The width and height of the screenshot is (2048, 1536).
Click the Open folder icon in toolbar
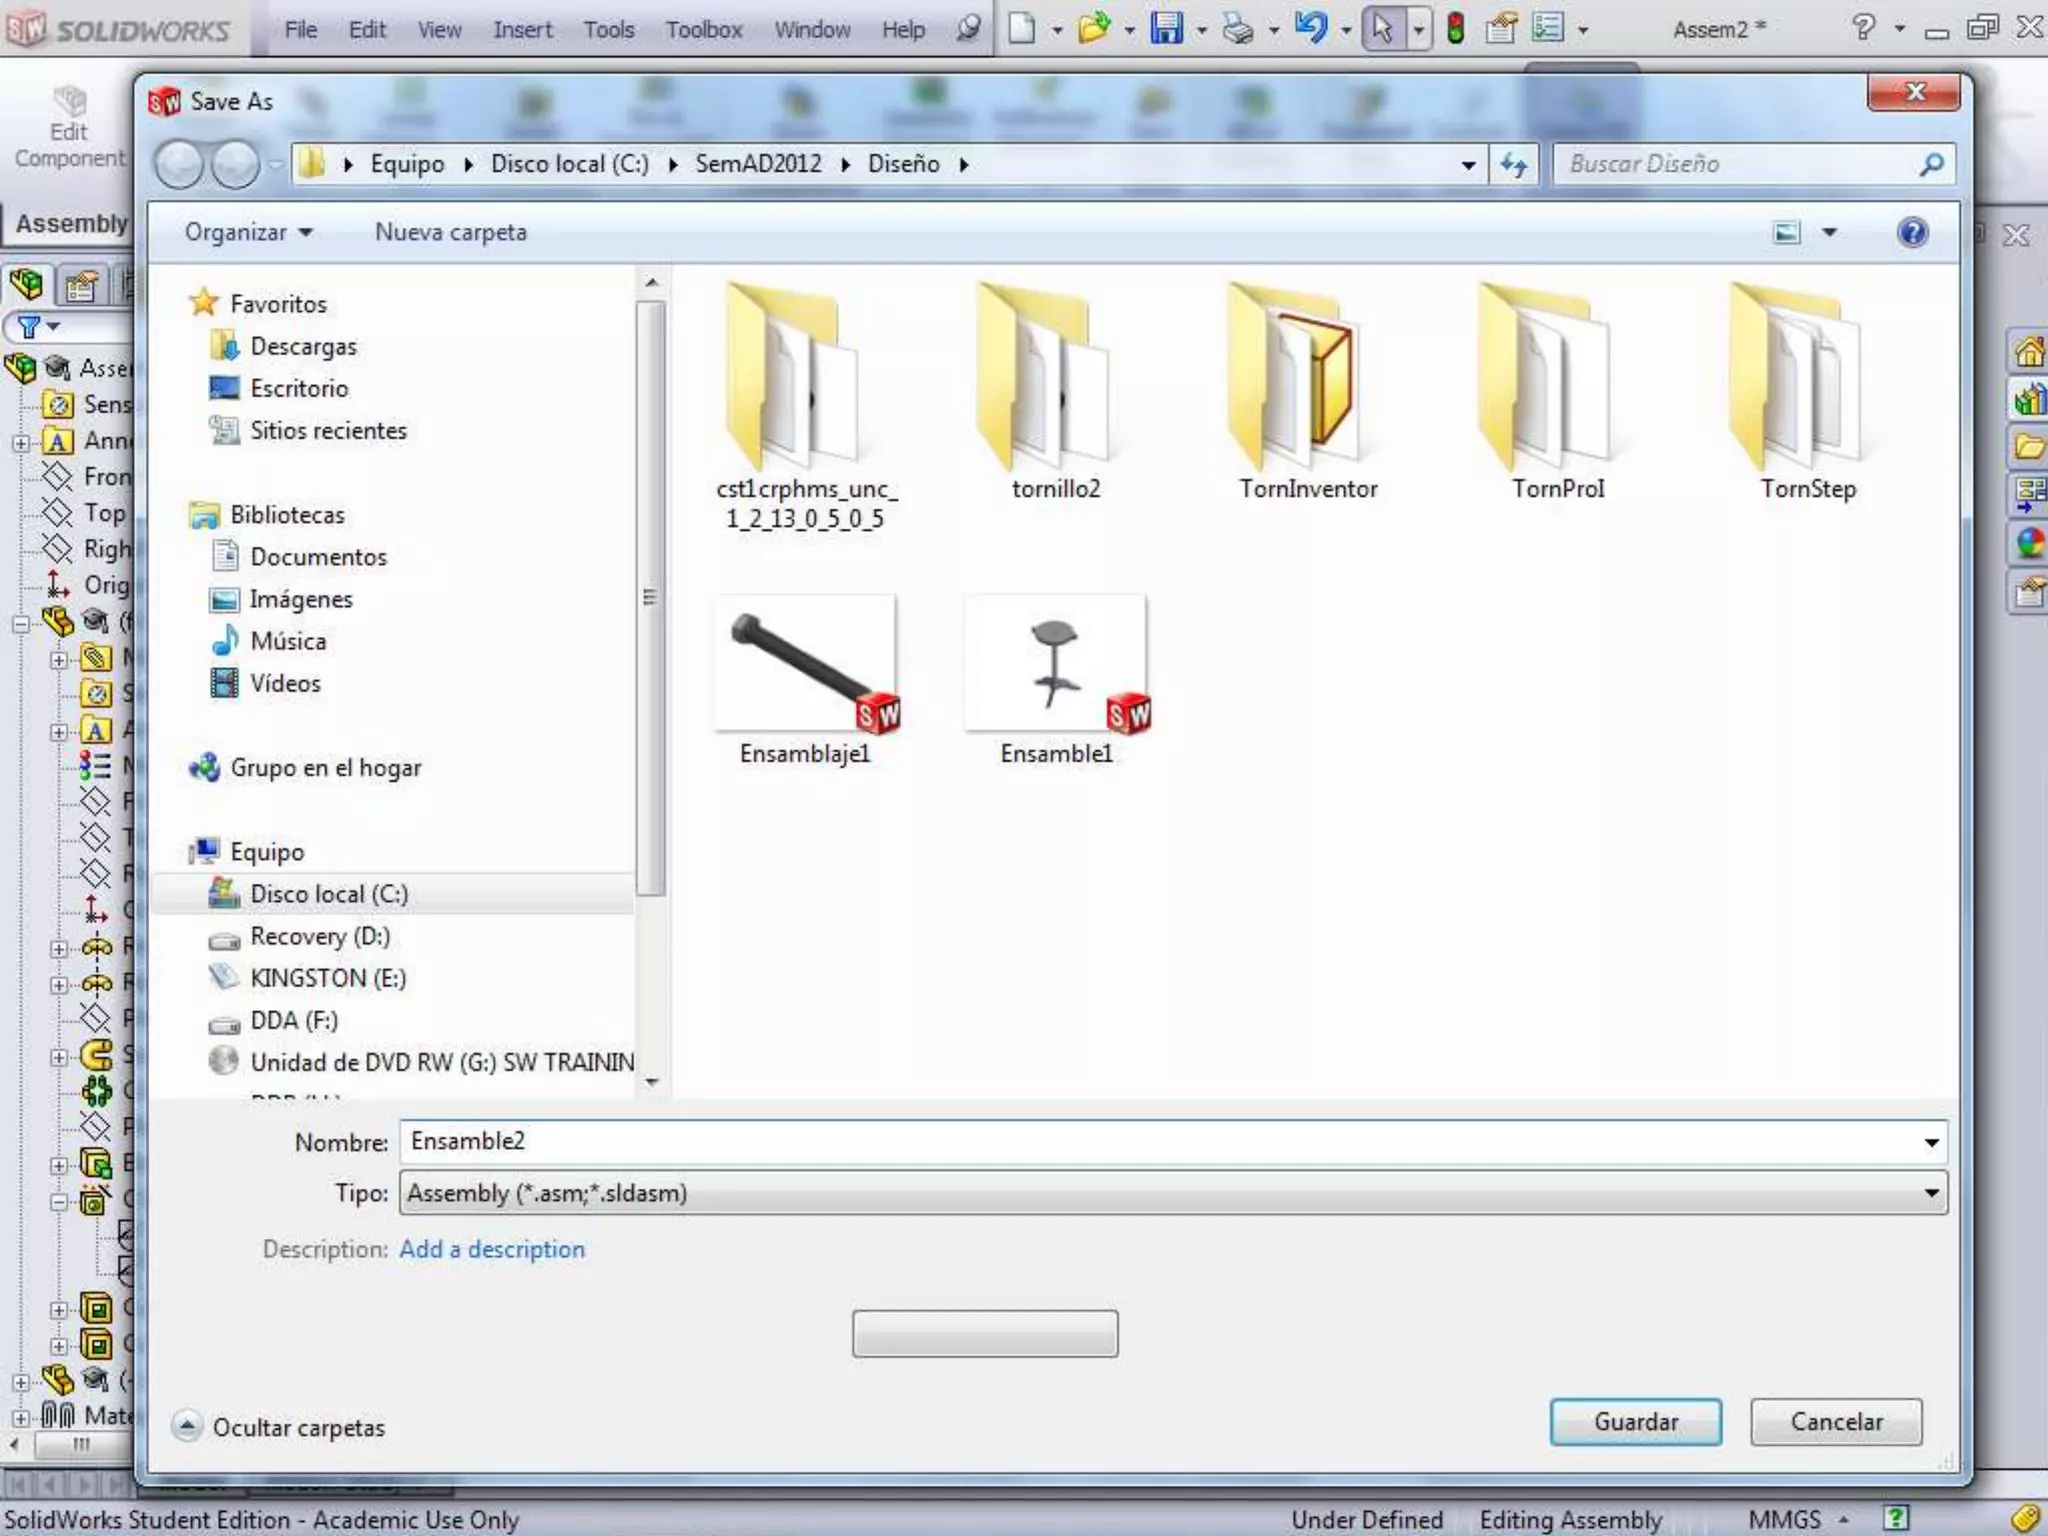click(x=1093, y=28)
